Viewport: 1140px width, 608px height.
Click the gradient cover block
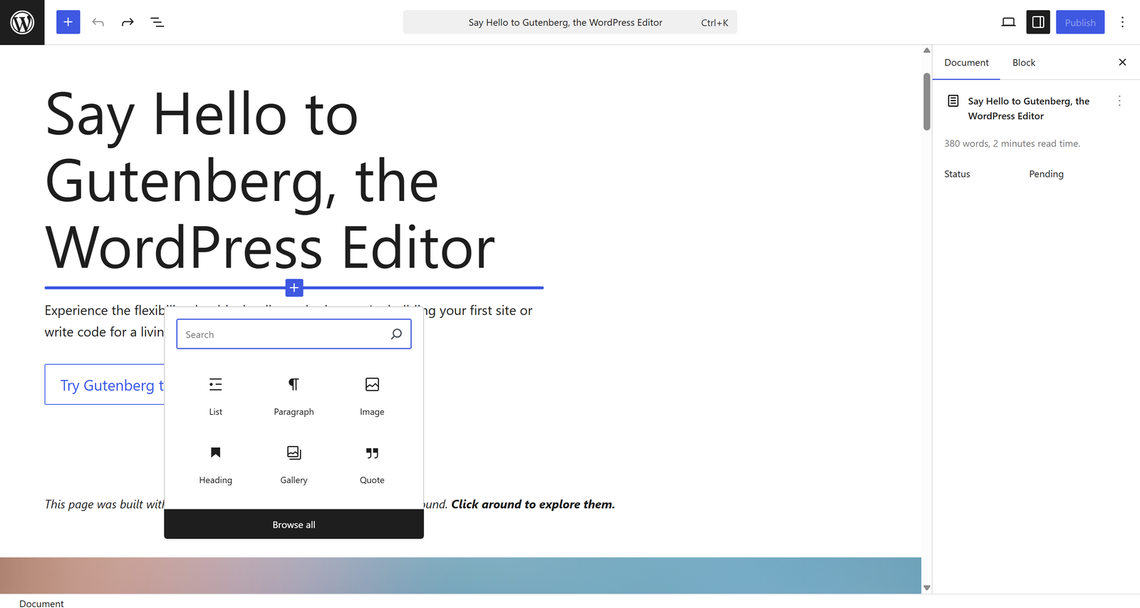(x=460, y=576)
